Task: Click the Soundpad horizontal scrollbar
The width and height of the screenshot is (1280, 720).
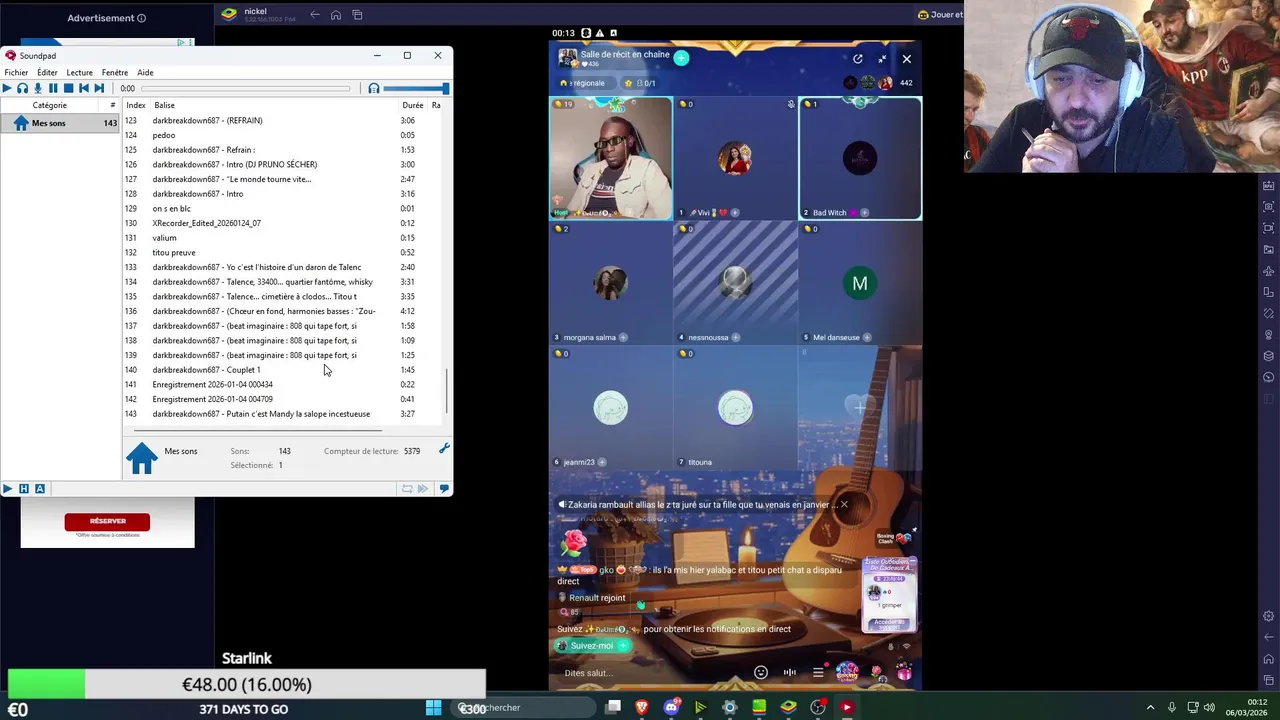Action: point(257,430)
